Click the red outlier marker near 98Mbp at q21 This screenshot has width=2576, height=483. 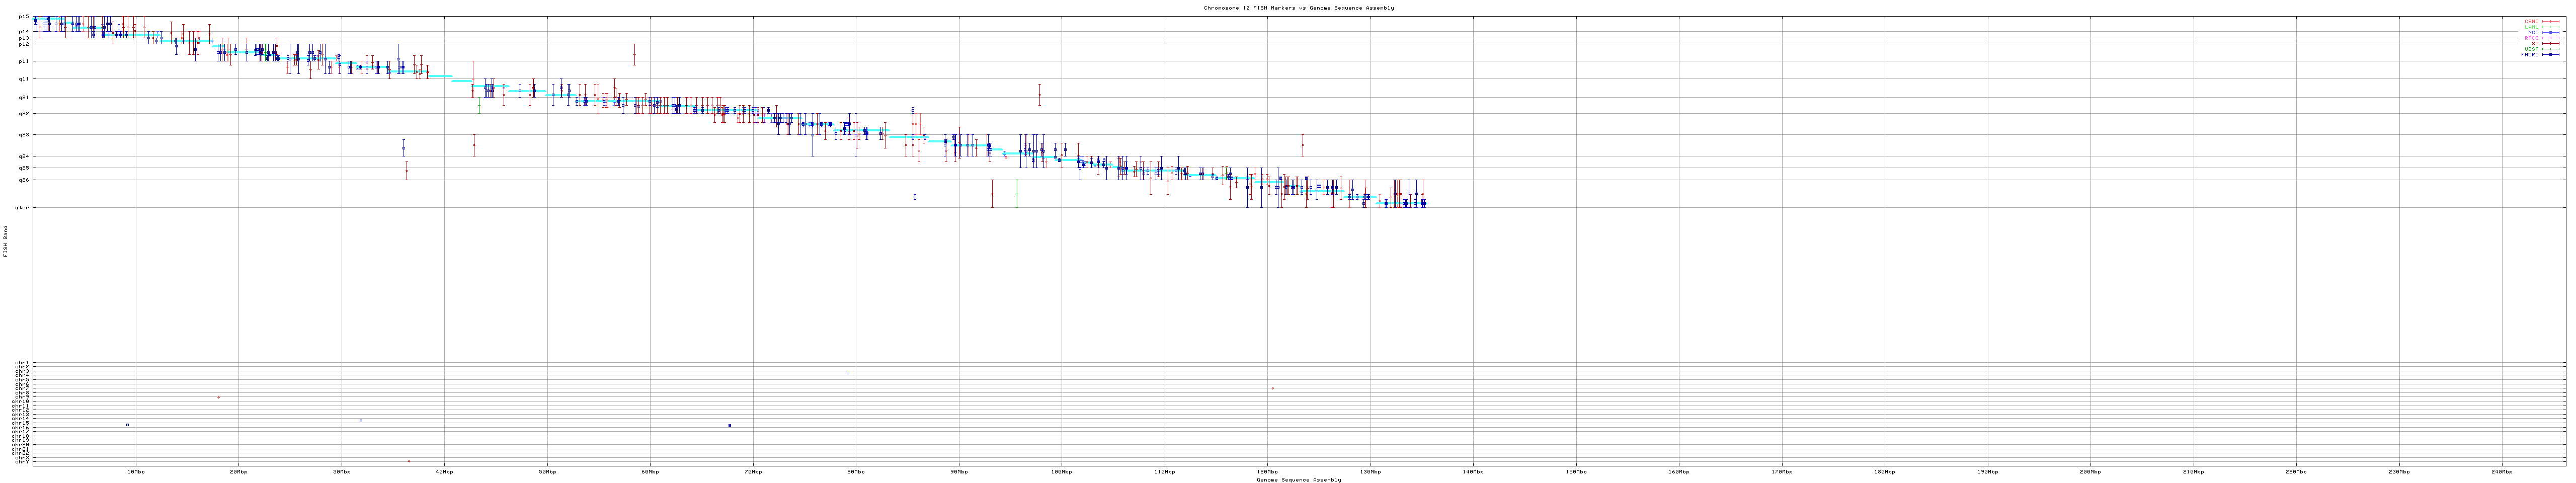1039,95
